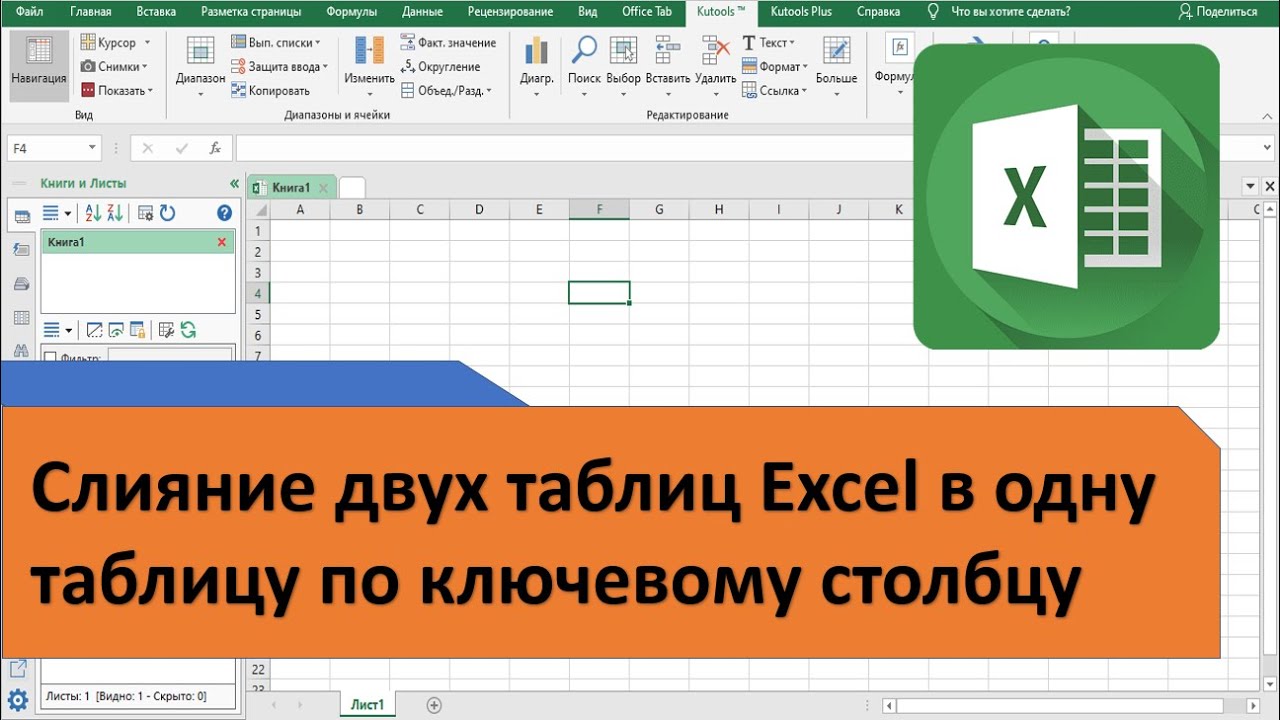Image resolution: width=1280 pixels, height=720 pixels.
Task: Add a new sheet with plus button
Action: pyautogui.click(x=434, y=705)
